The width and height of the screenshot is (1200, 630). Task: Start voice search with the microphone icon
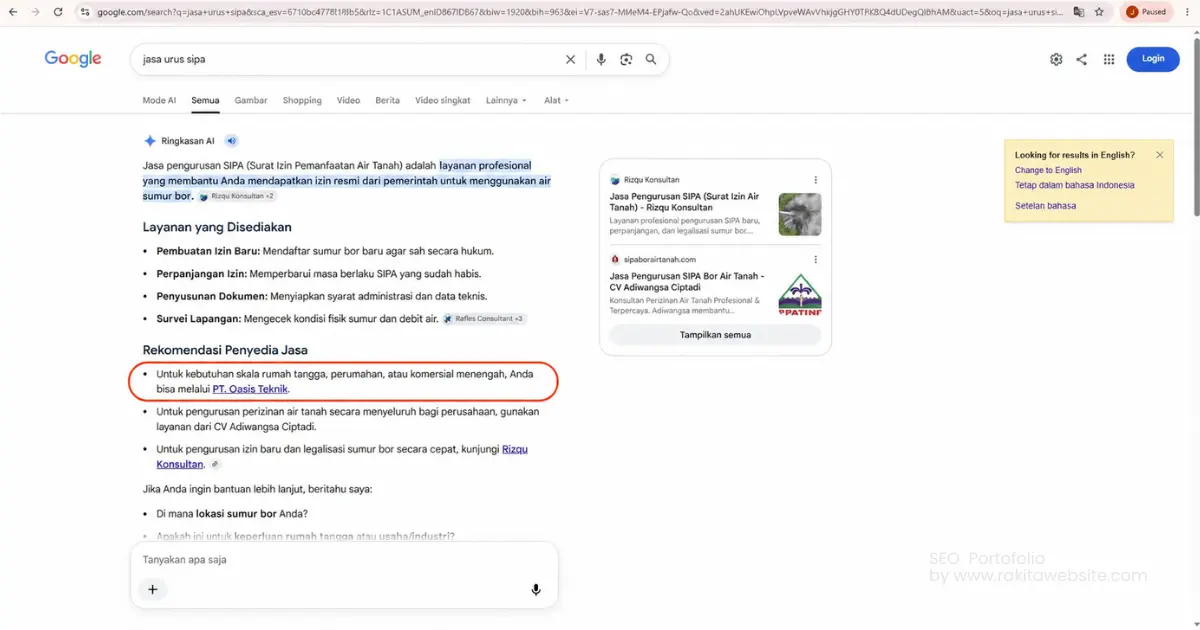coord(601,59)
